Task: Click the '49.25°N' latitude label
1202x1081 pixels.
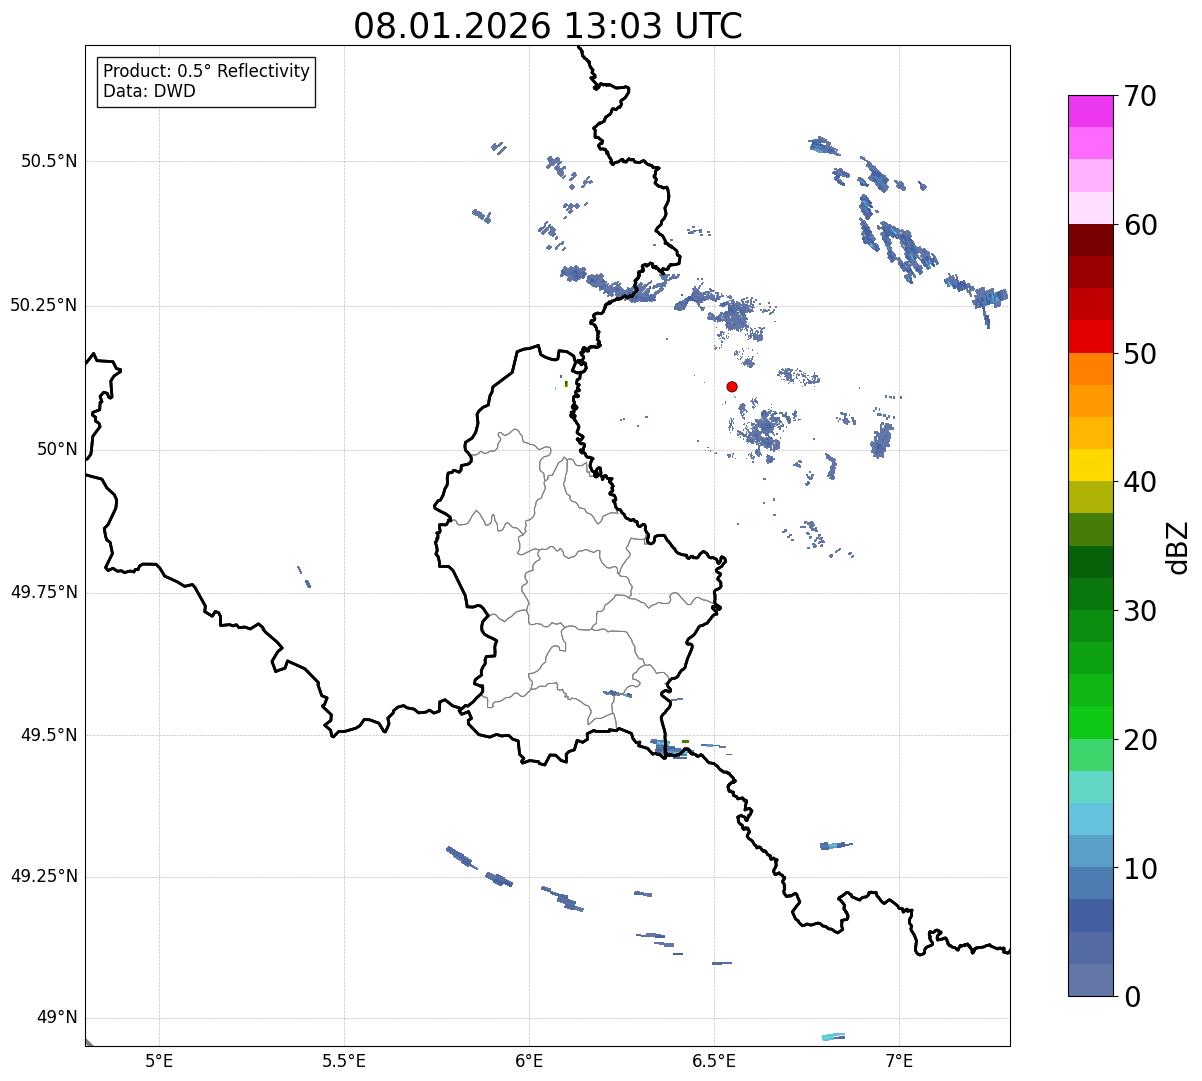Action: click(x=44, y=877)
